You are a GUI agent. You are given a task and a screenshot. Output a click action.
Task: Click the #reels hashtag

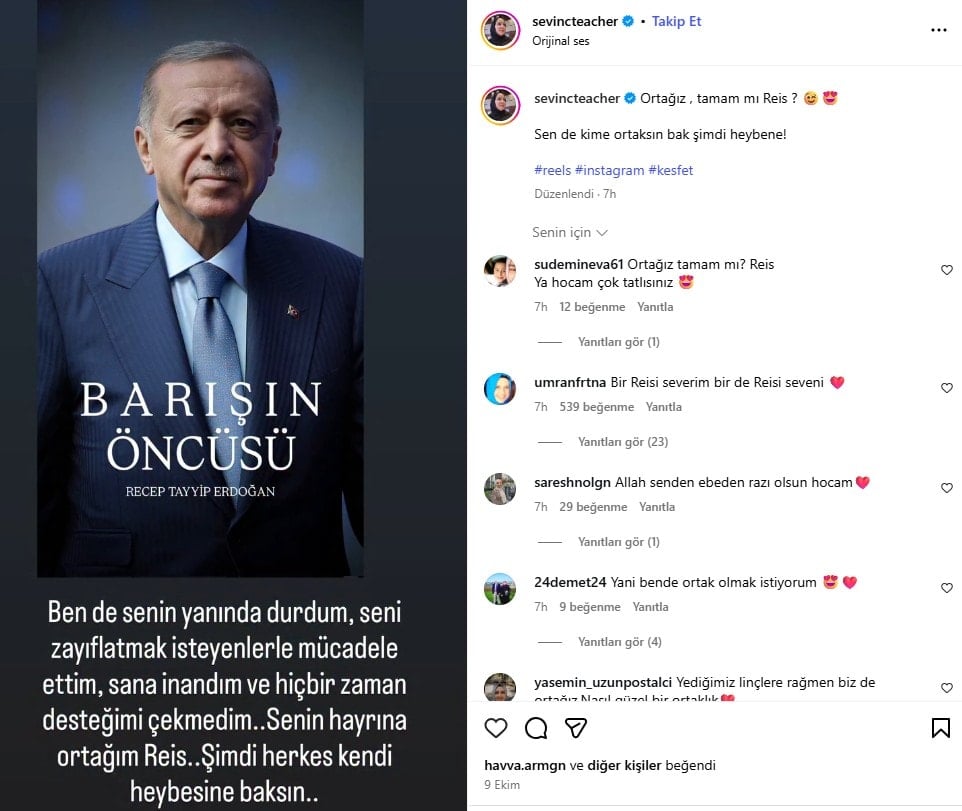pyautogui.click(x=552, y=170)
